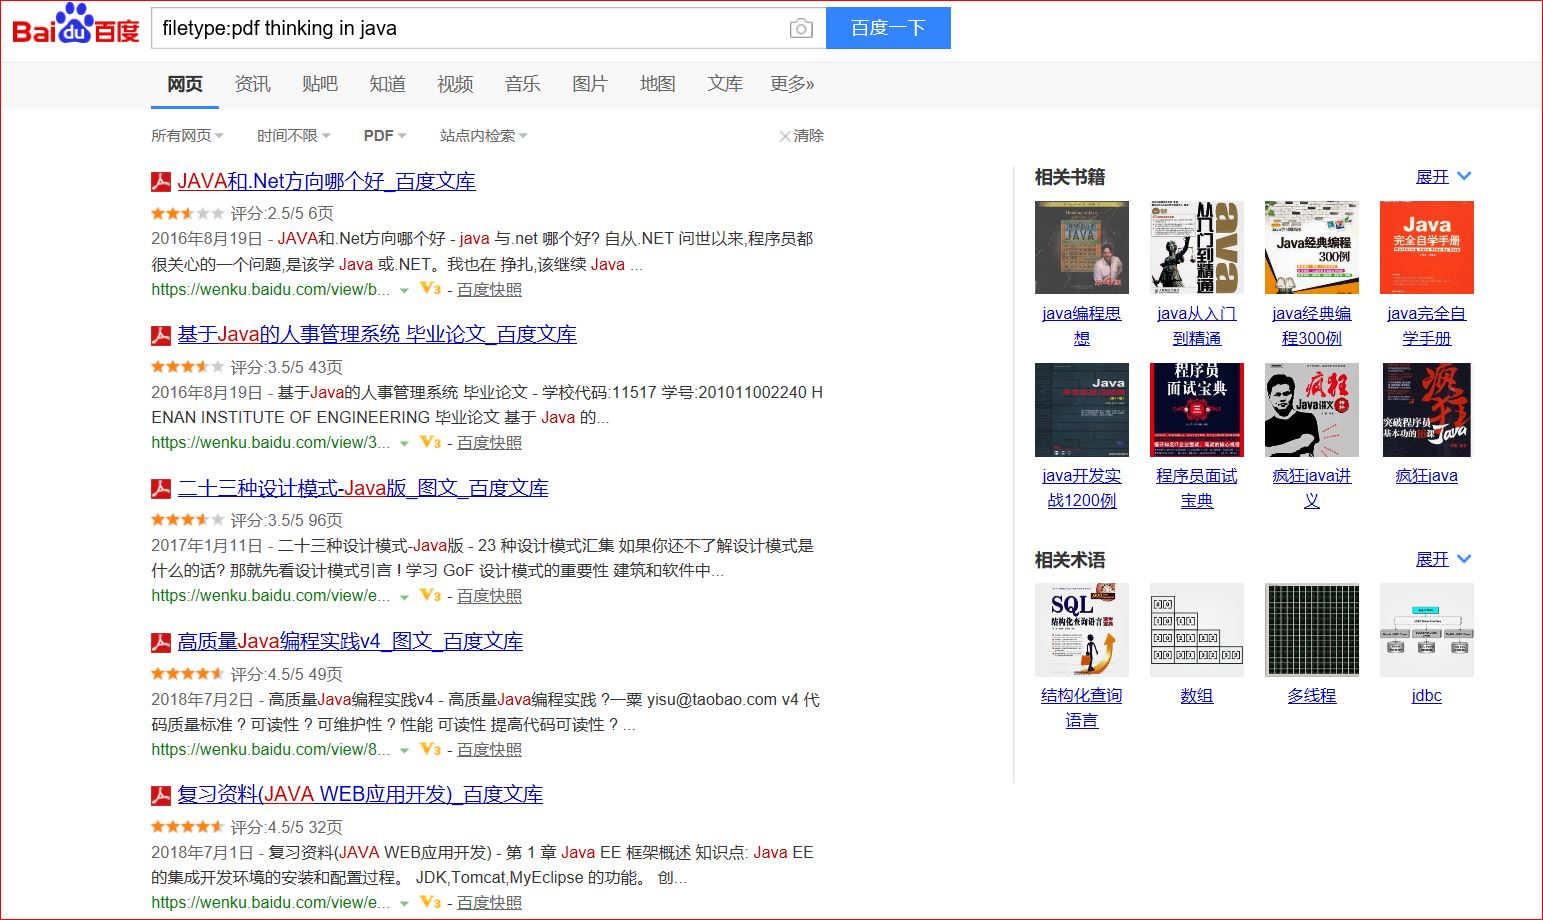Viewport: 1543px width, 920px height.
Task: Click the 程序员面试宝典 book cover
Action: [x=1197, y=410]
